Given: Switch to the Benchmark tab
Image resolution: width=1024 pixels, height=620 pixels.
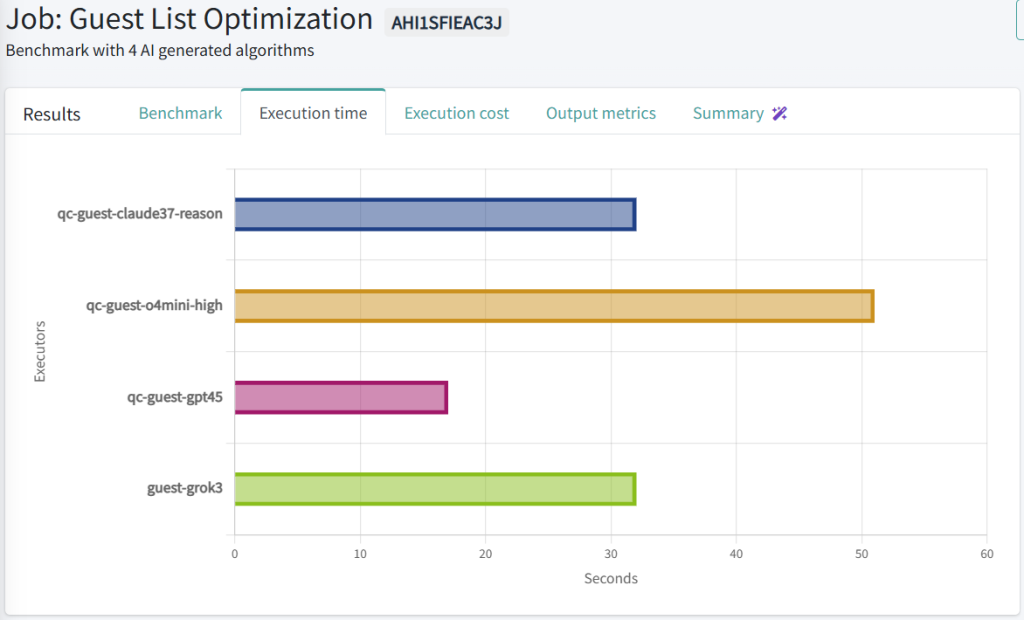Looking at the screenshot, I should tap(180, 113).
